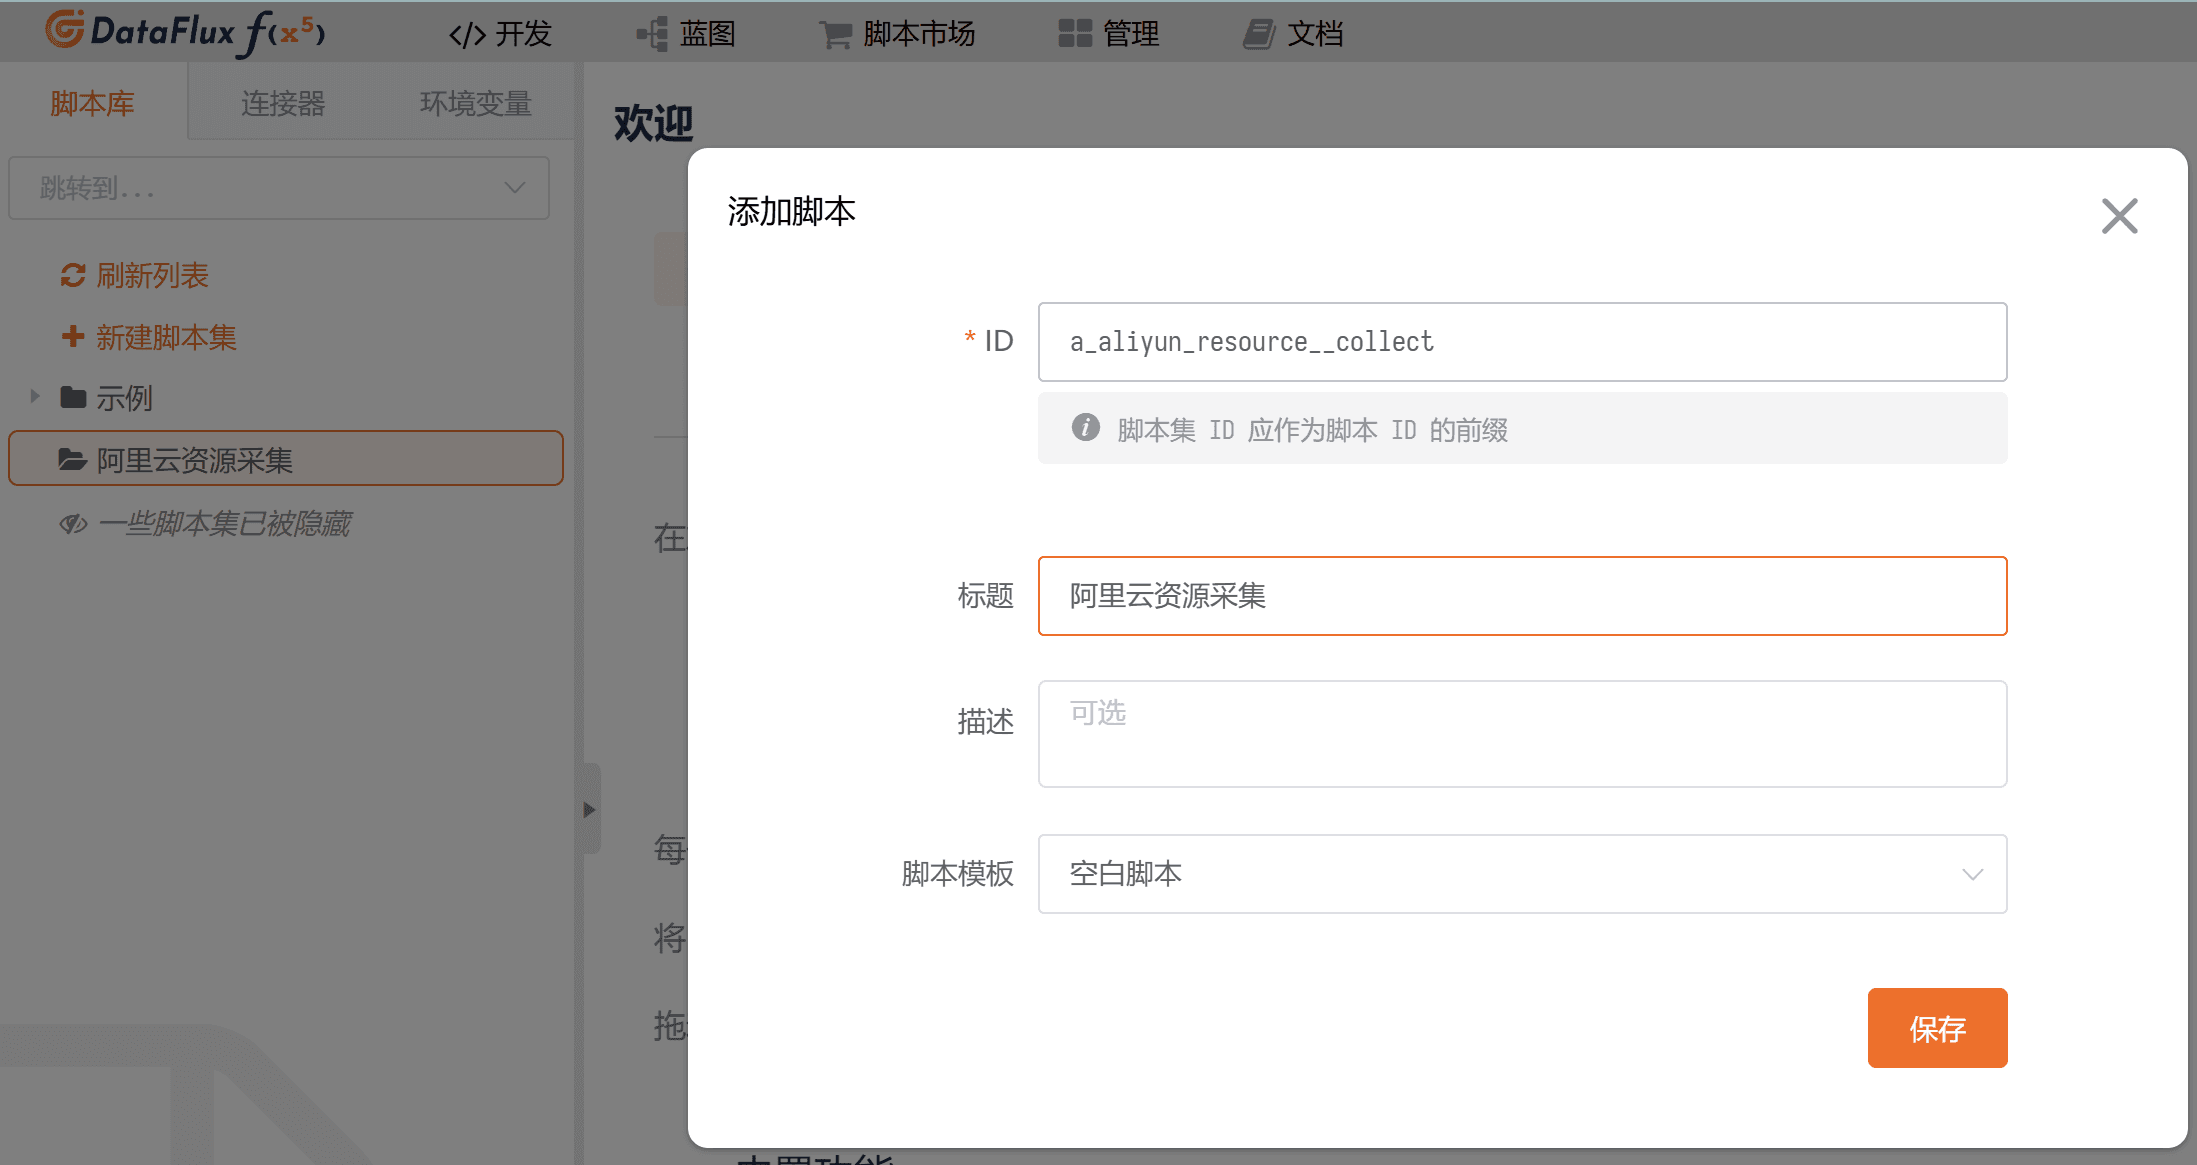2197x1165 pixels.
Task: Switch to the 环境变量 tab
Action: [x=475, y=103]
